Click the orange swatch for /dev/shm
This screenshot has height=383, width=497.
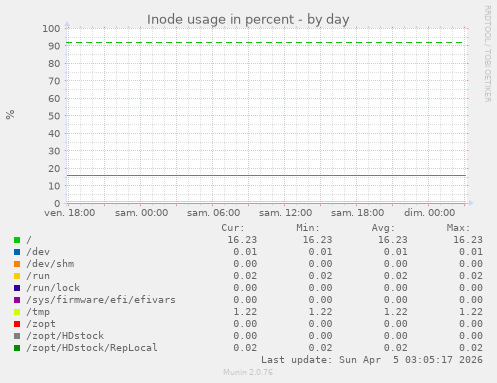[17, 264]
